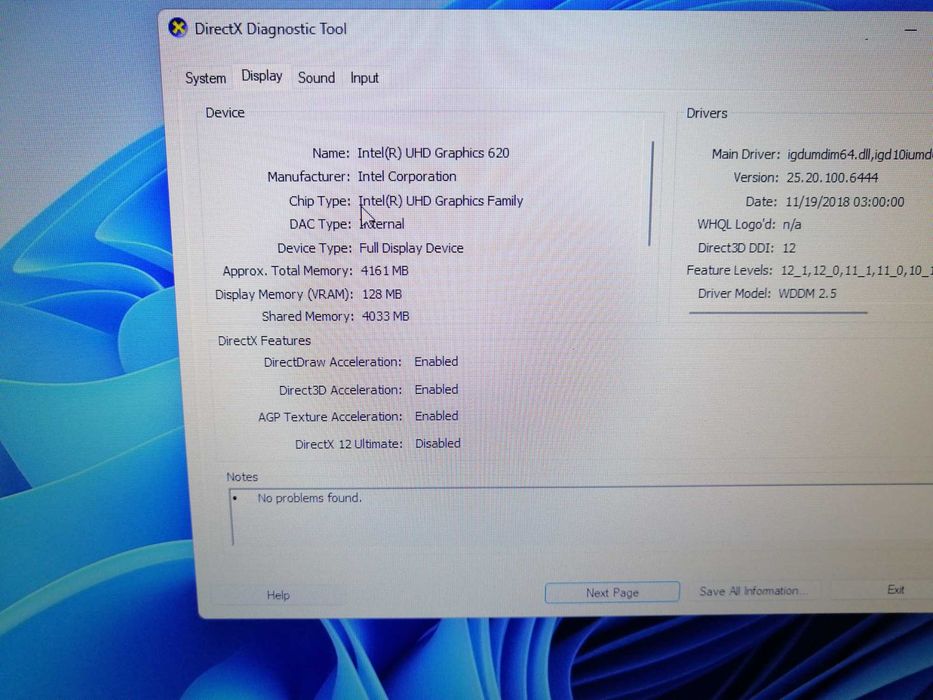The width and height of the screenshot is (933, 700).
Task: Switch to the System tab
Action: (205, 78)
